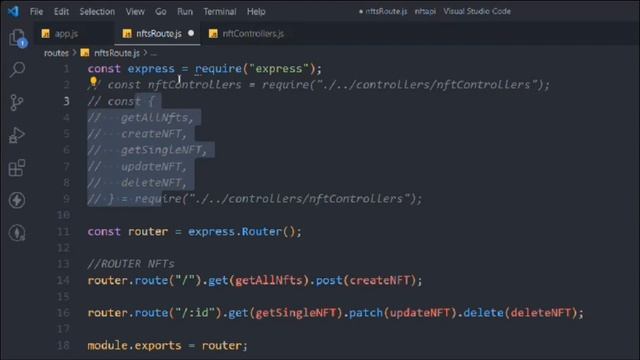Open the Edit menu
Screen dimensions: 640x360
click(x=61, y=11)
